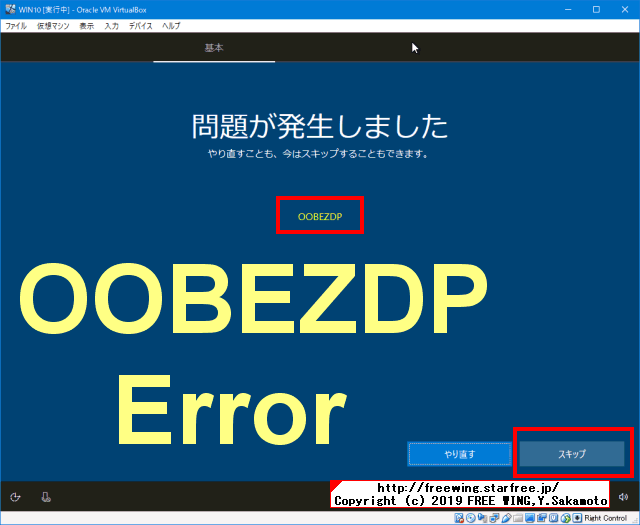Click the hard disk activity indicator
The height and width of the screenshot is (525, 640).
tap(459, 518)
